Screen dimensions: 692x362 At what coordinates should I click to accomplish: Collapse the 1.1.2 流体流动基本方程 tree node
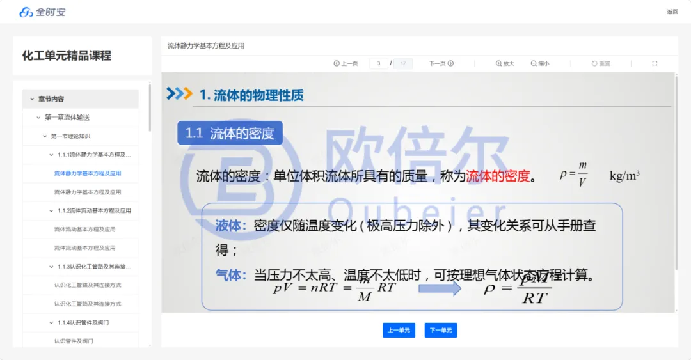click(51, 211)
